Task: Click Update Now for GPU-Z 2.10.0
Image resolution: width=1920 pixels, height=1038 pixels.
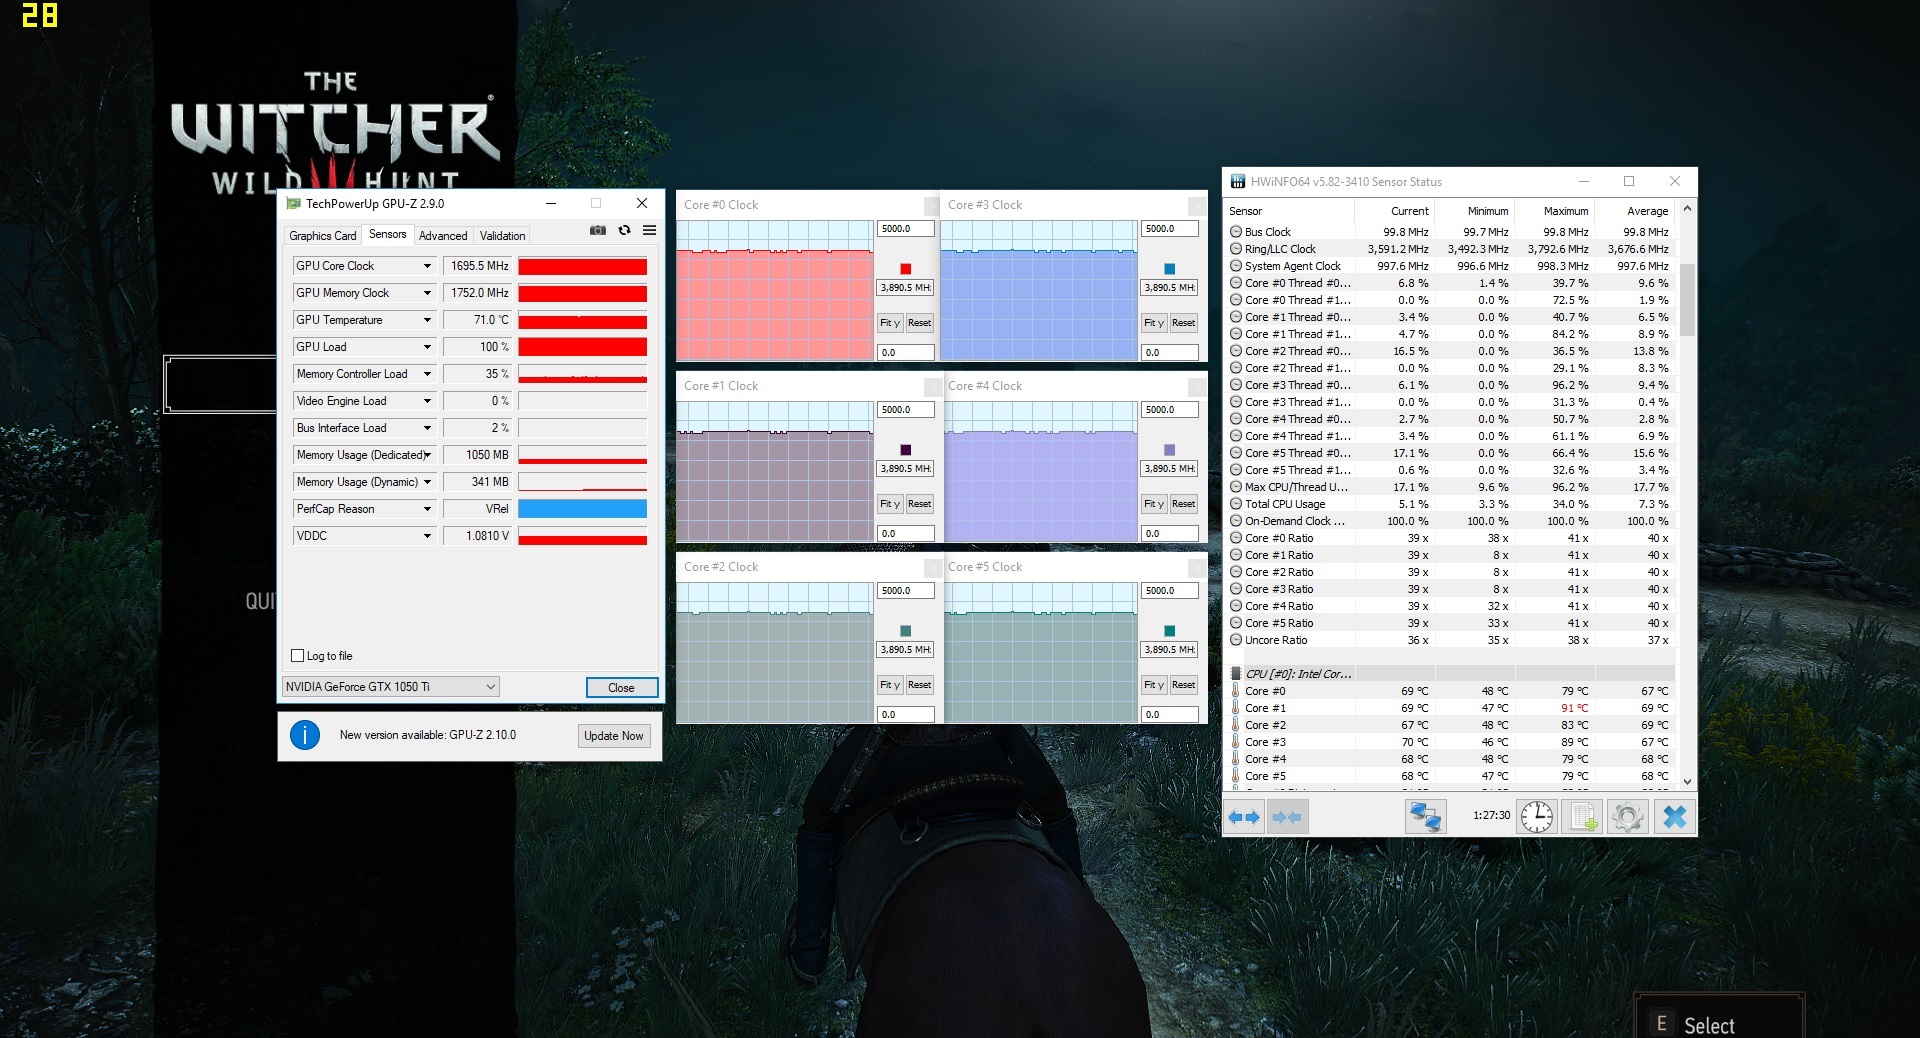Action: tap(614, 736)
